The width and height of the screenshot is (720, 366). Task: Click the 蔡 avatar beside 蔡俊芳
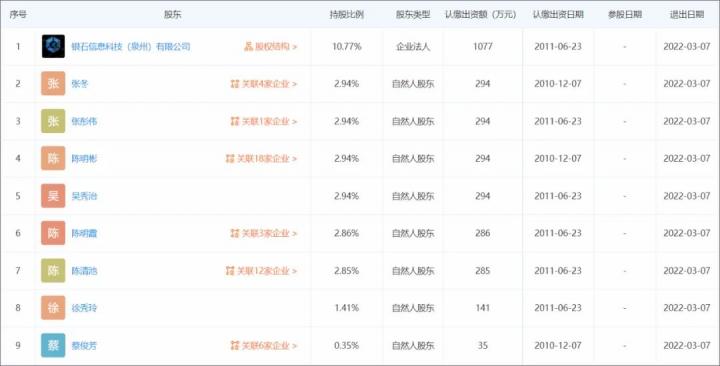(53, 346)
